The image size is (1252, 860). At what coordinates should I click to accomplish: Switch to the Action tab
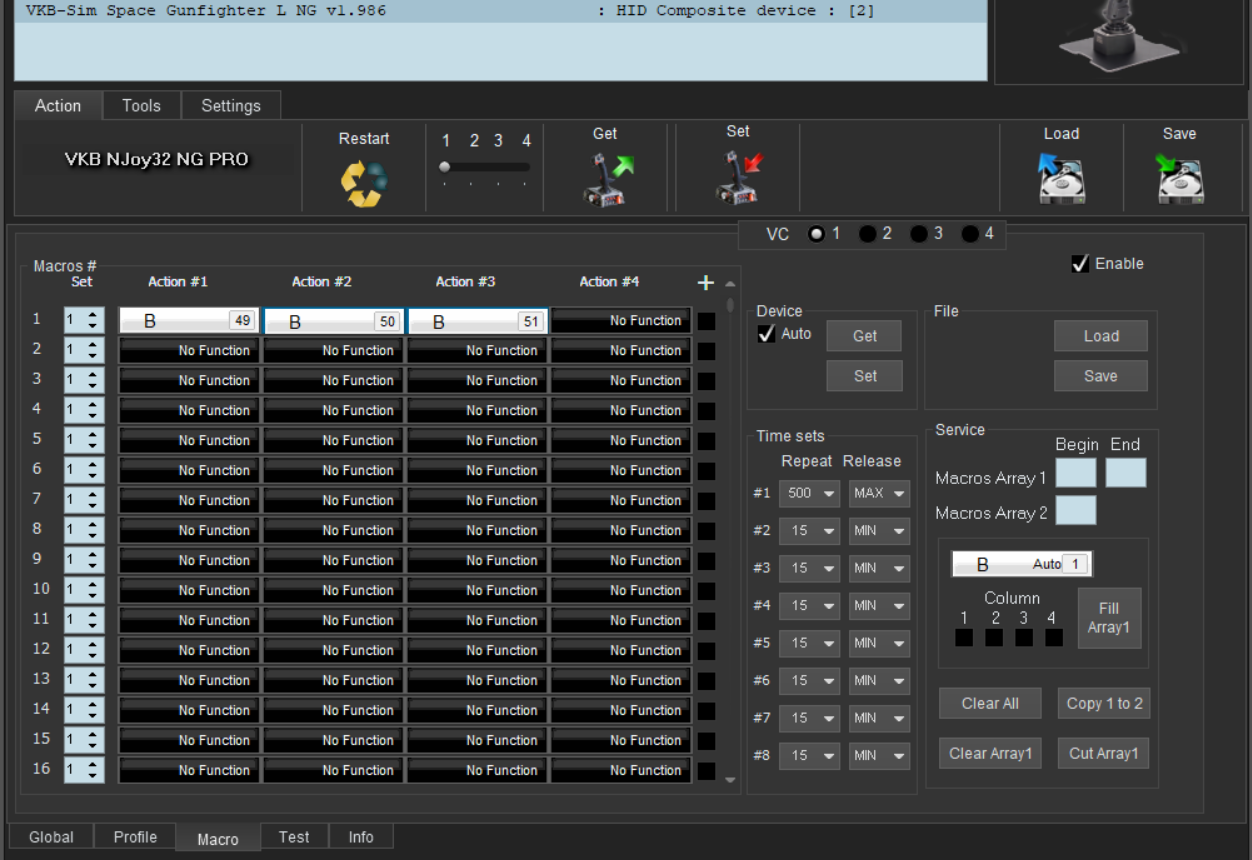point(58,106)
